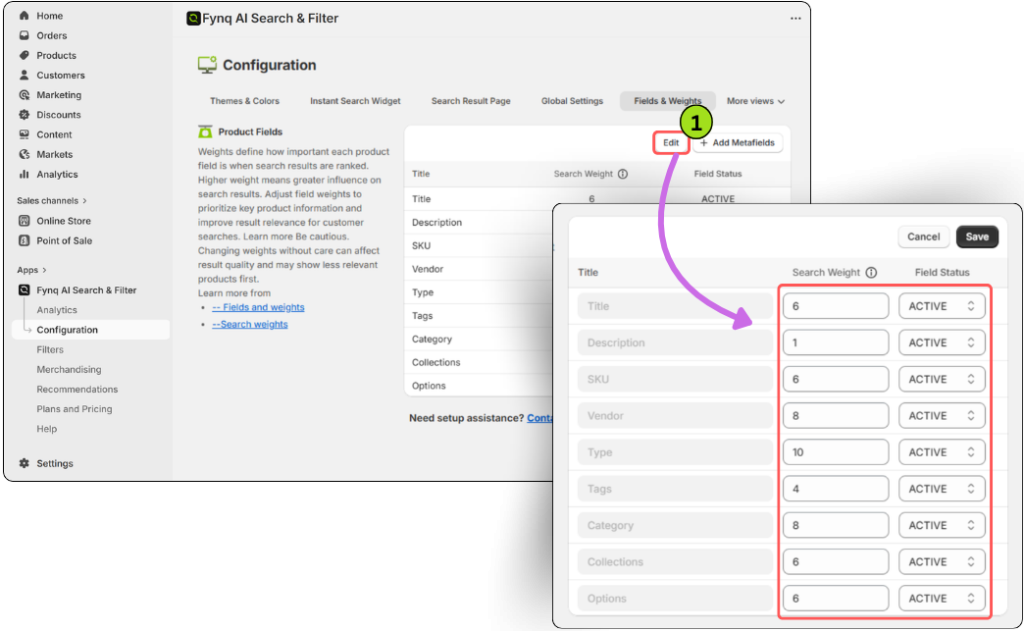Click Cancel in edit panel

(x=923, y=237)
